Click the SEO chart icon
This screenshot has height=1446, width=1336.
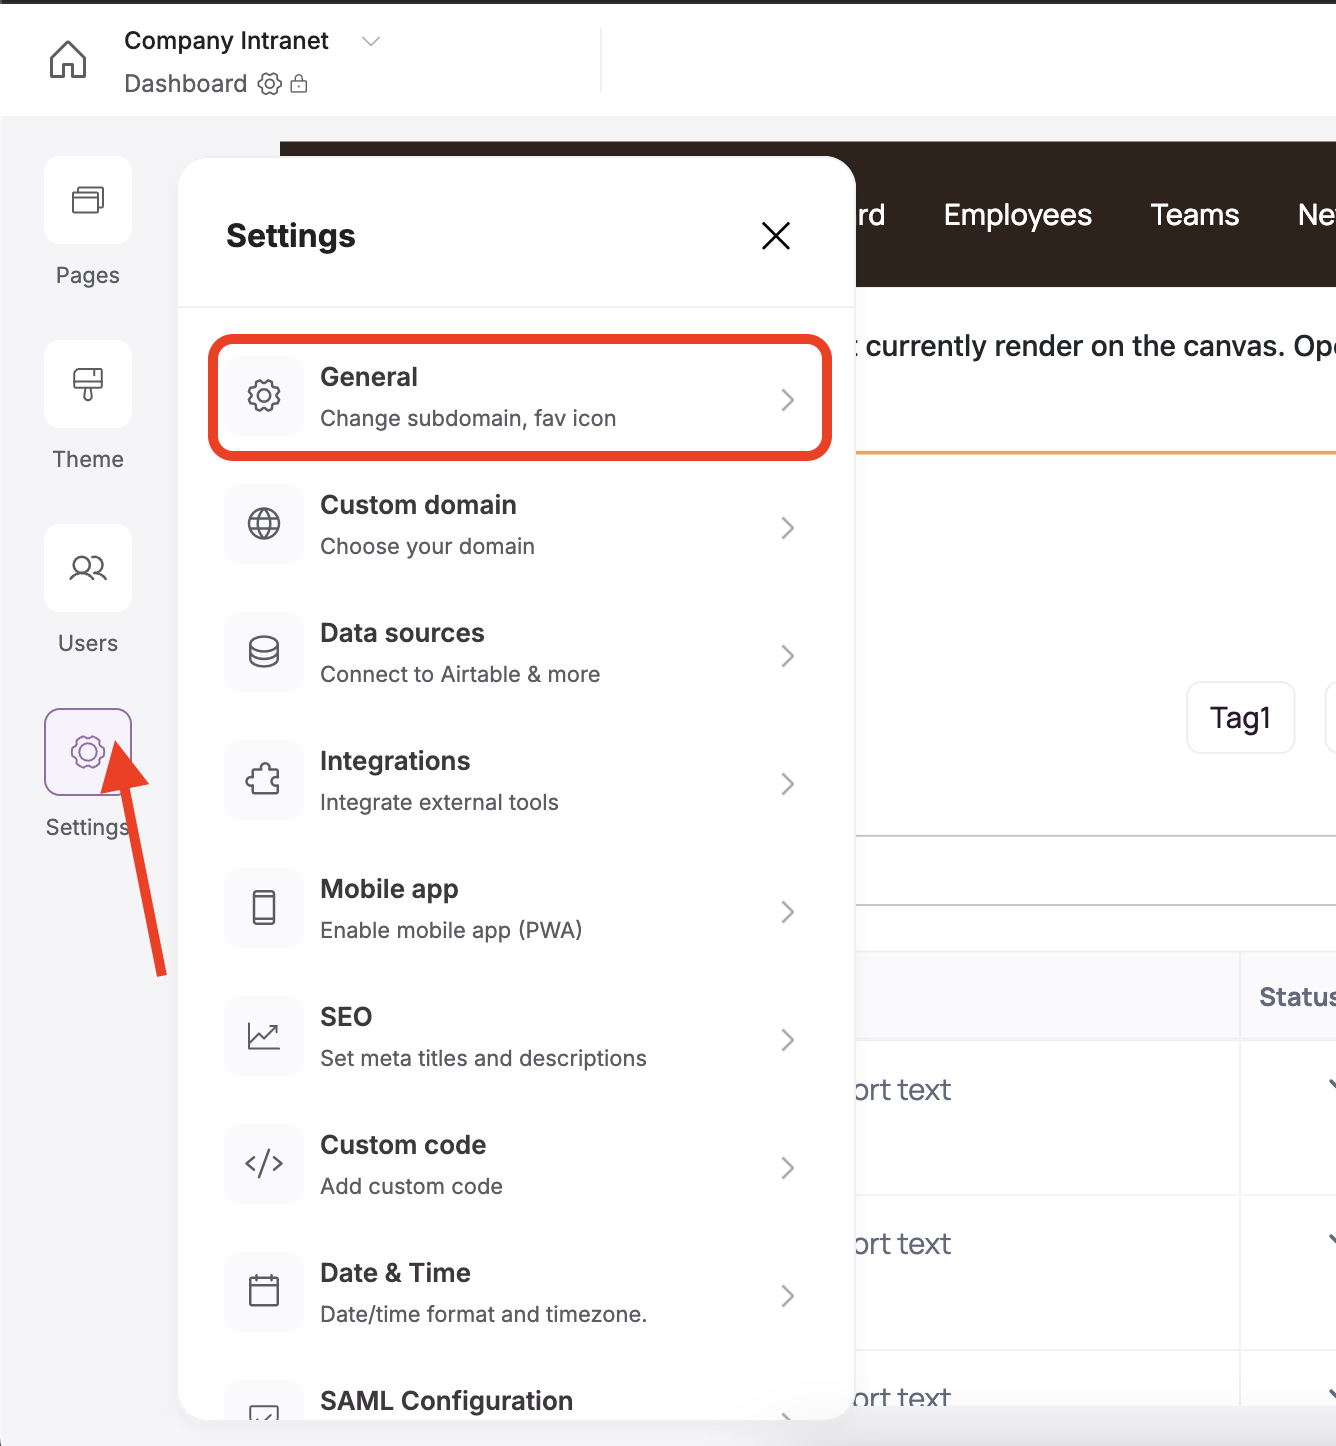[264, 1036]
